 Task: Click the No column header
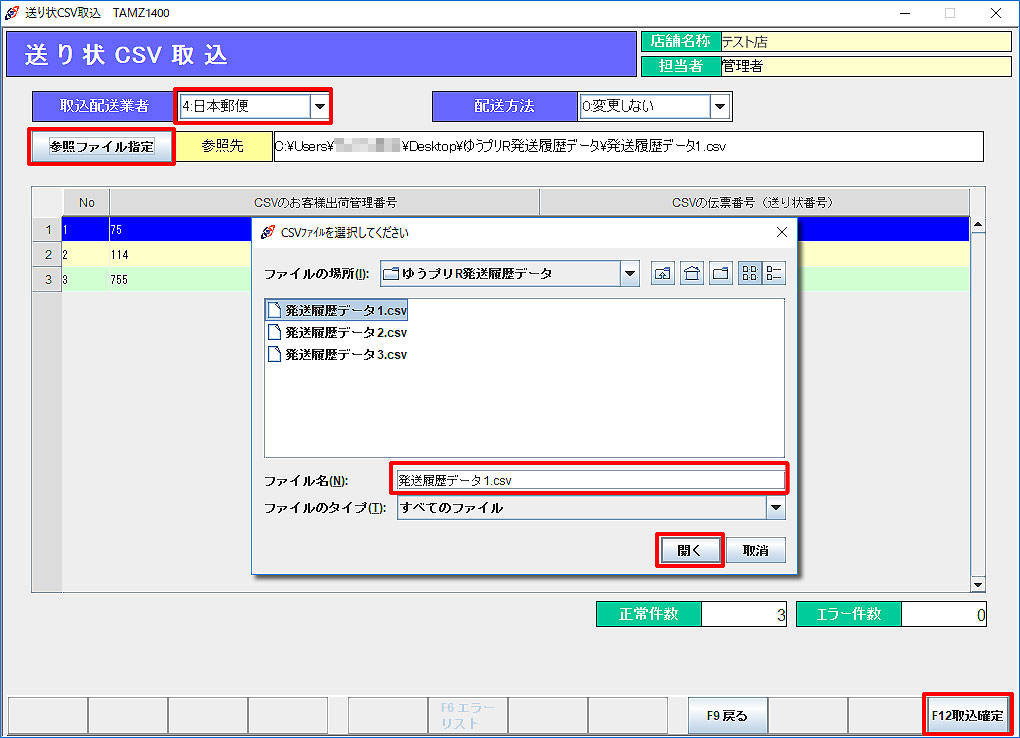[87, 202]
